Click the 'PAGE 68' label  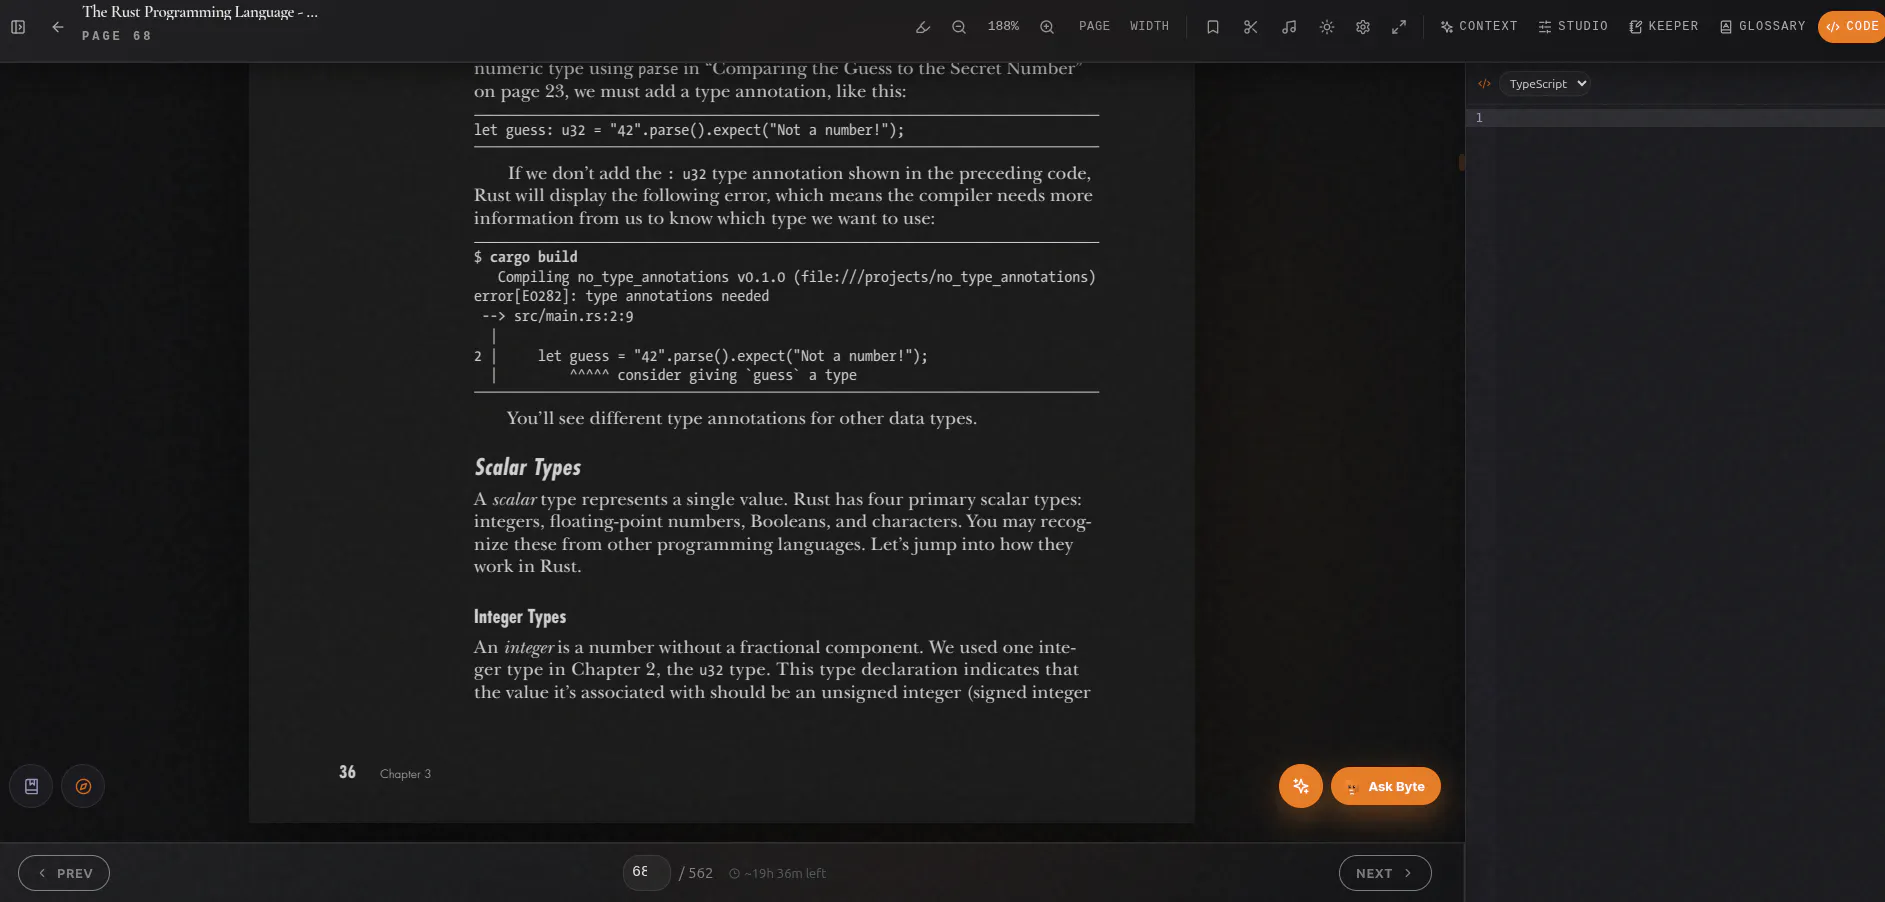[117, 36]
